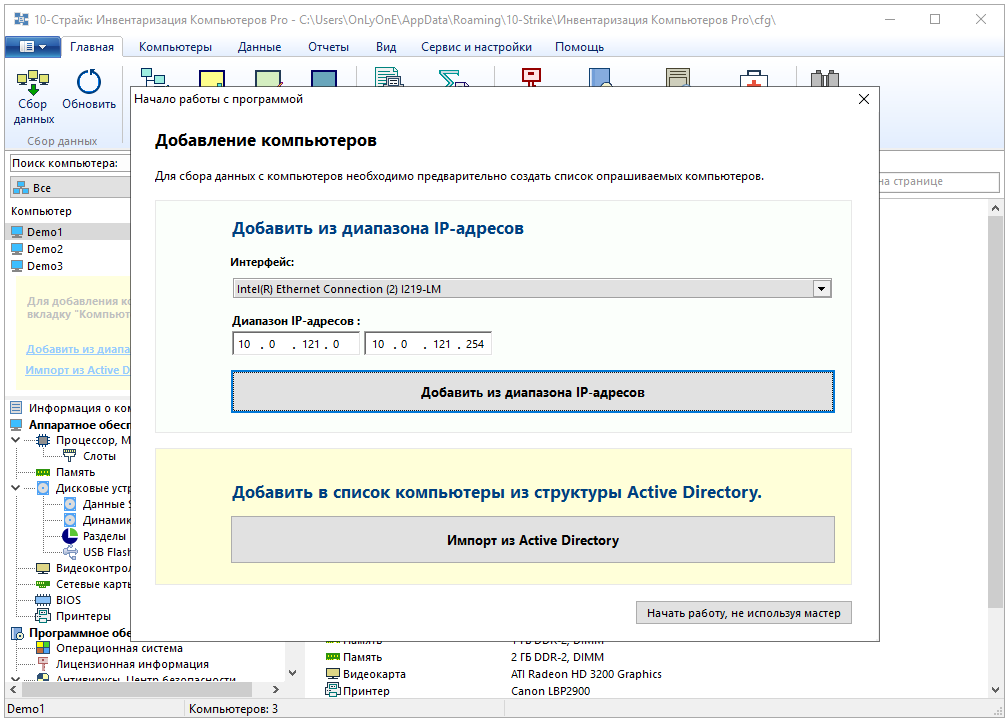Click the USB Flash icon in the tree
Image resolution: width=1008 pixels, height=720 pixels.
pyautogui.click(x=69, y=552)
